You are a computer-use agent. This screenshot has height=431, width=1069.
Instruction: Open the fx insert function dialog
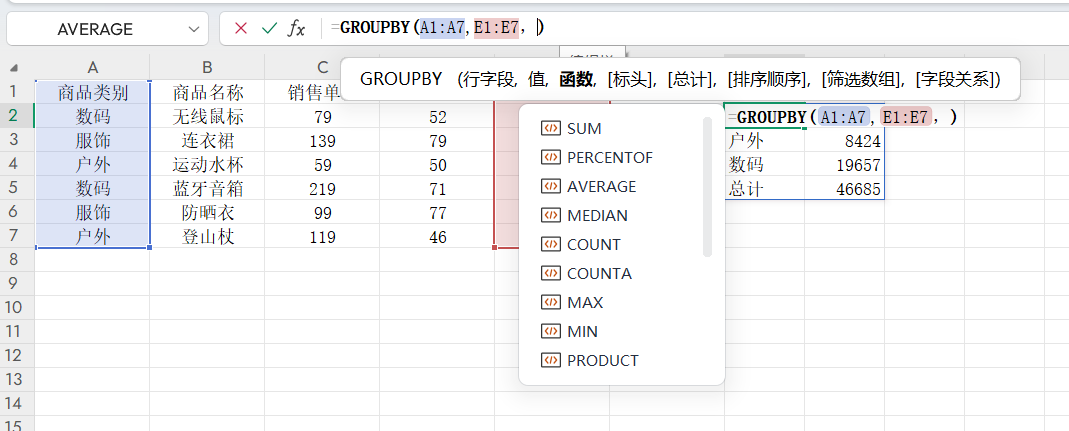pyautogui.click(x=296, y=29)
